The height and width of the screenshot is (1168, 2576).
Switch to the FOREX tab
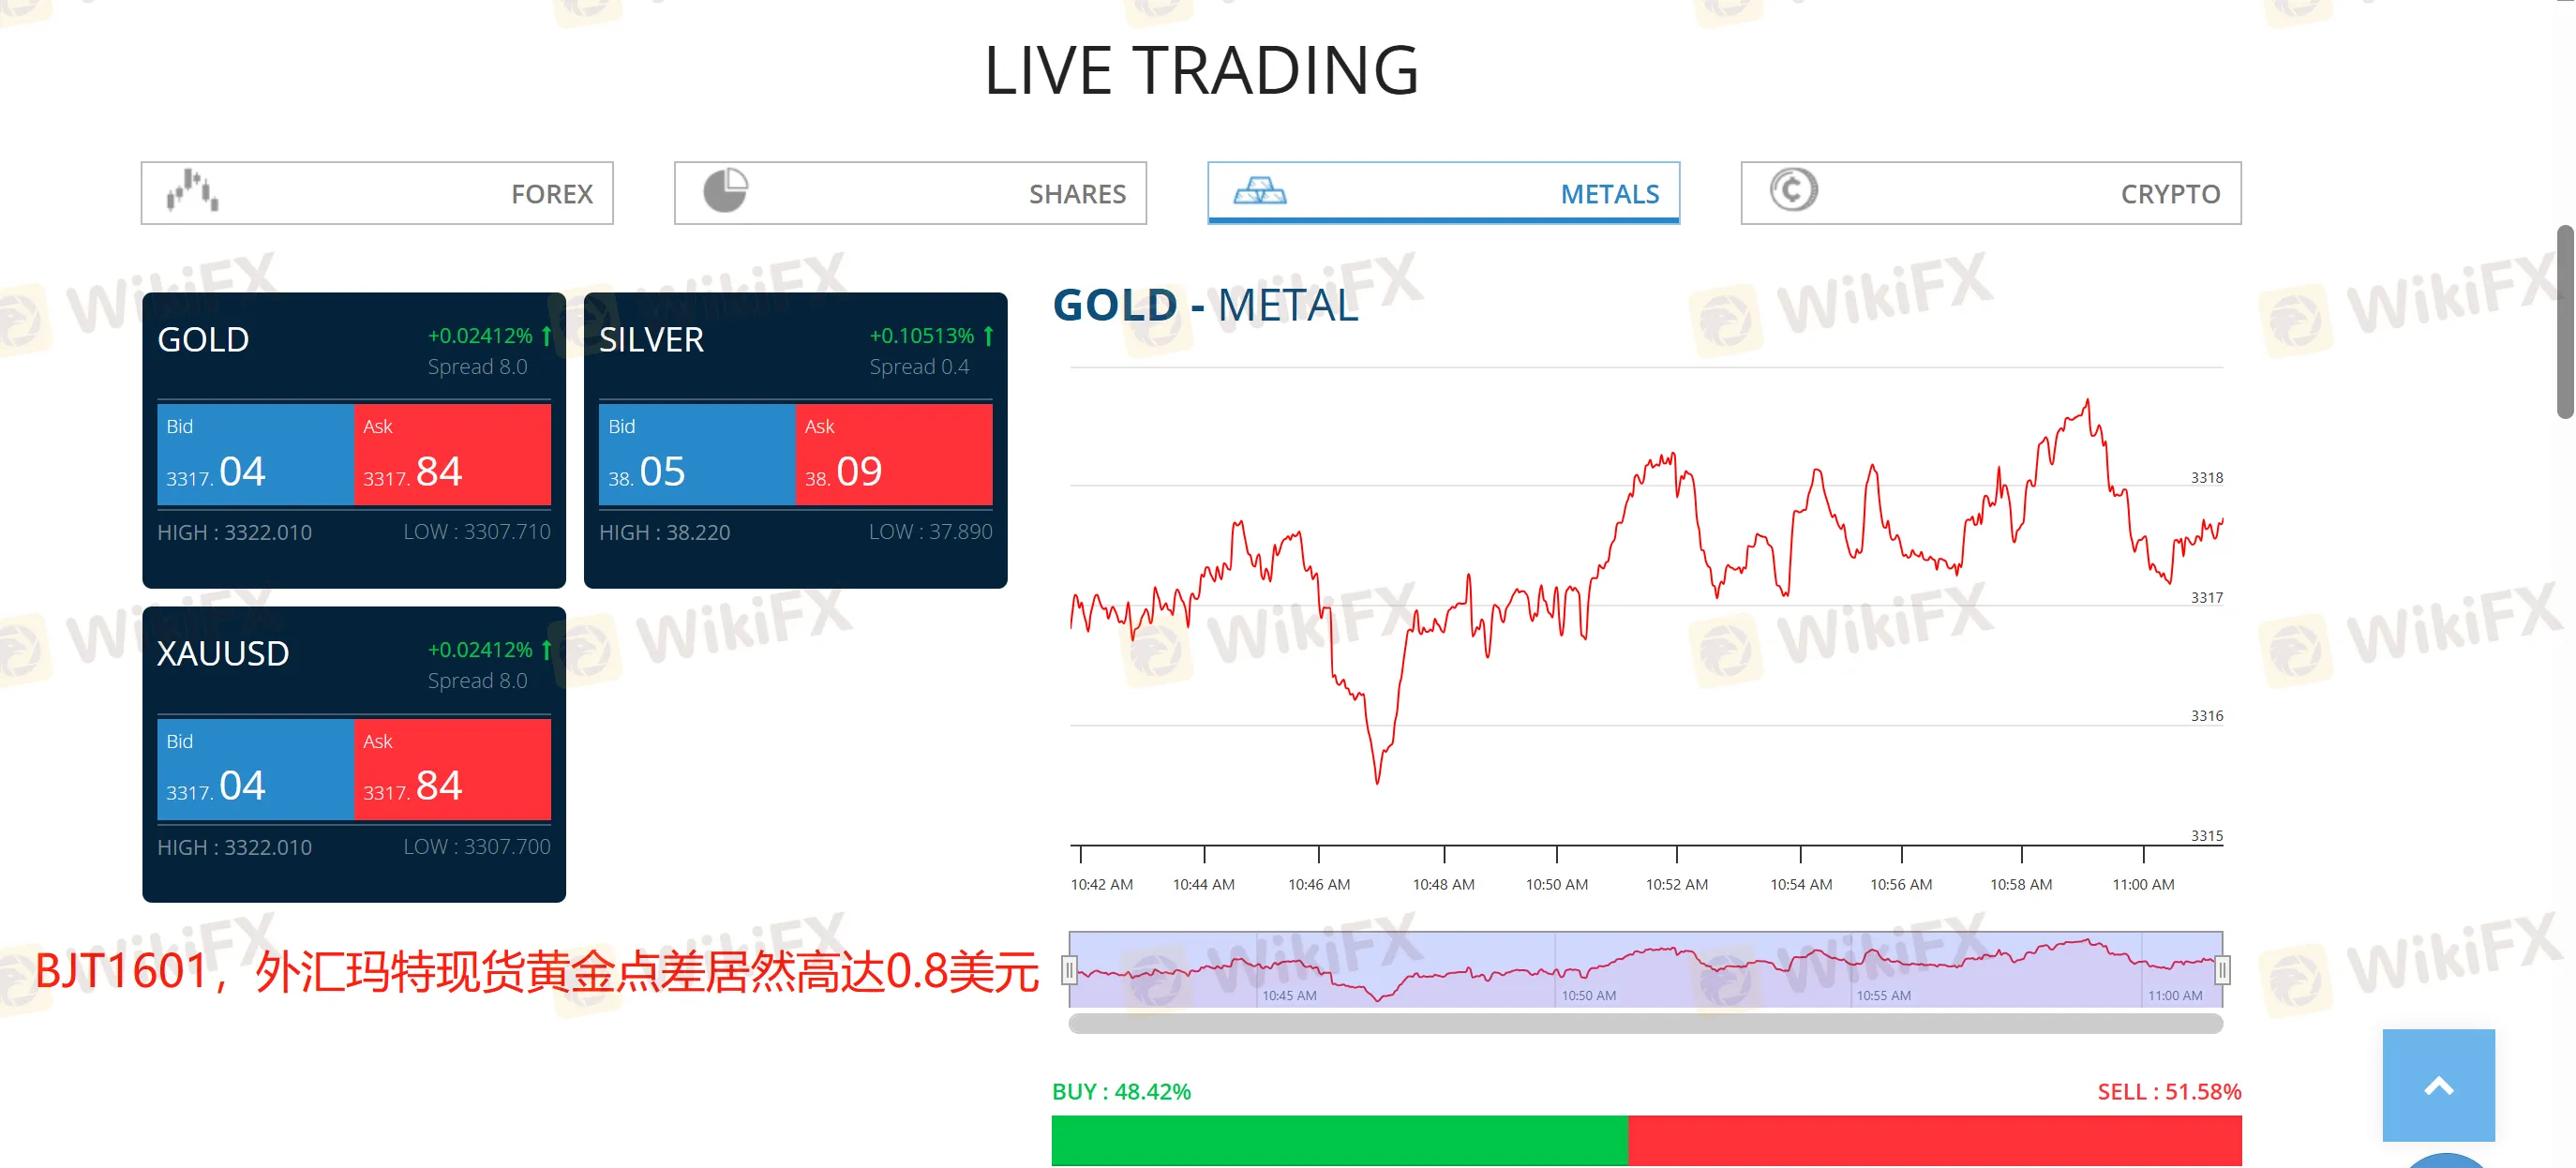[x=377, y=193]
